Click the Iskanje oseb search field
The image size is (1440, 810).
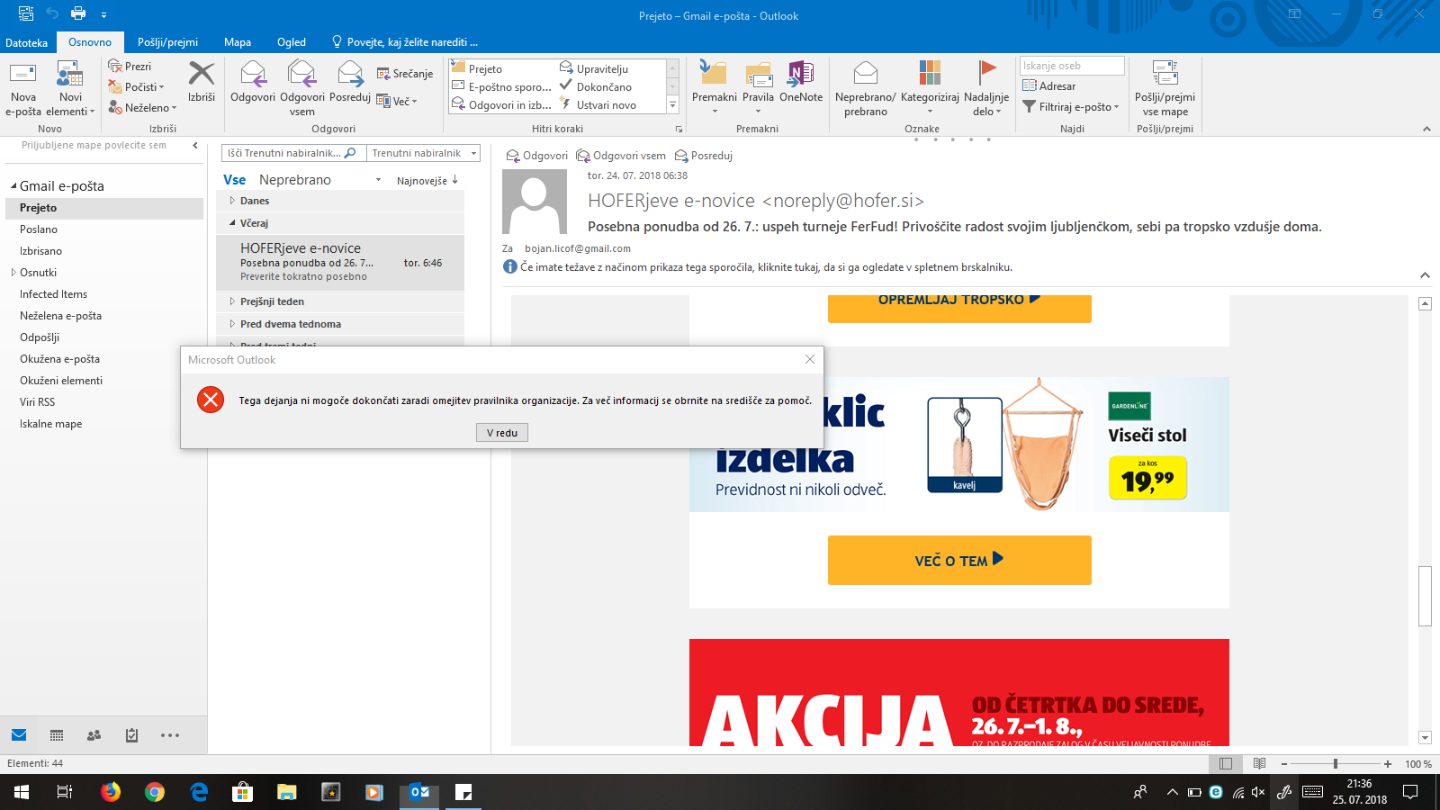(1072, 66)
